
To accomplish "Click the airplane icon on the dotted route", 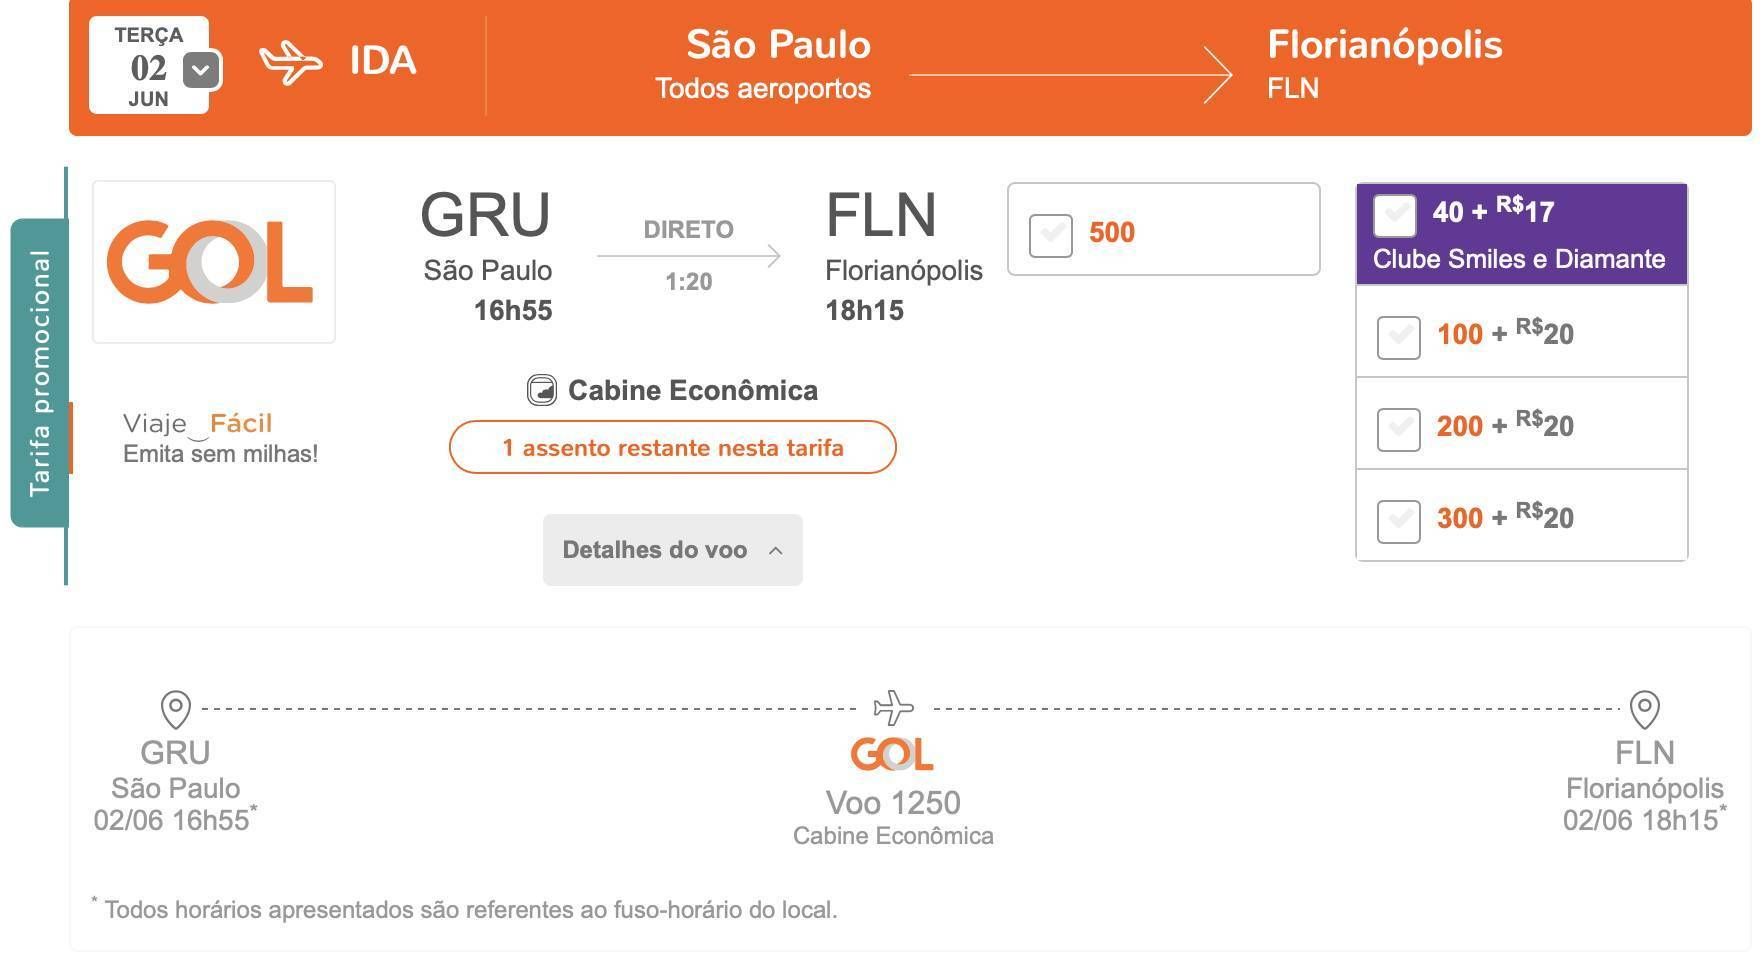I will point(893,707).
